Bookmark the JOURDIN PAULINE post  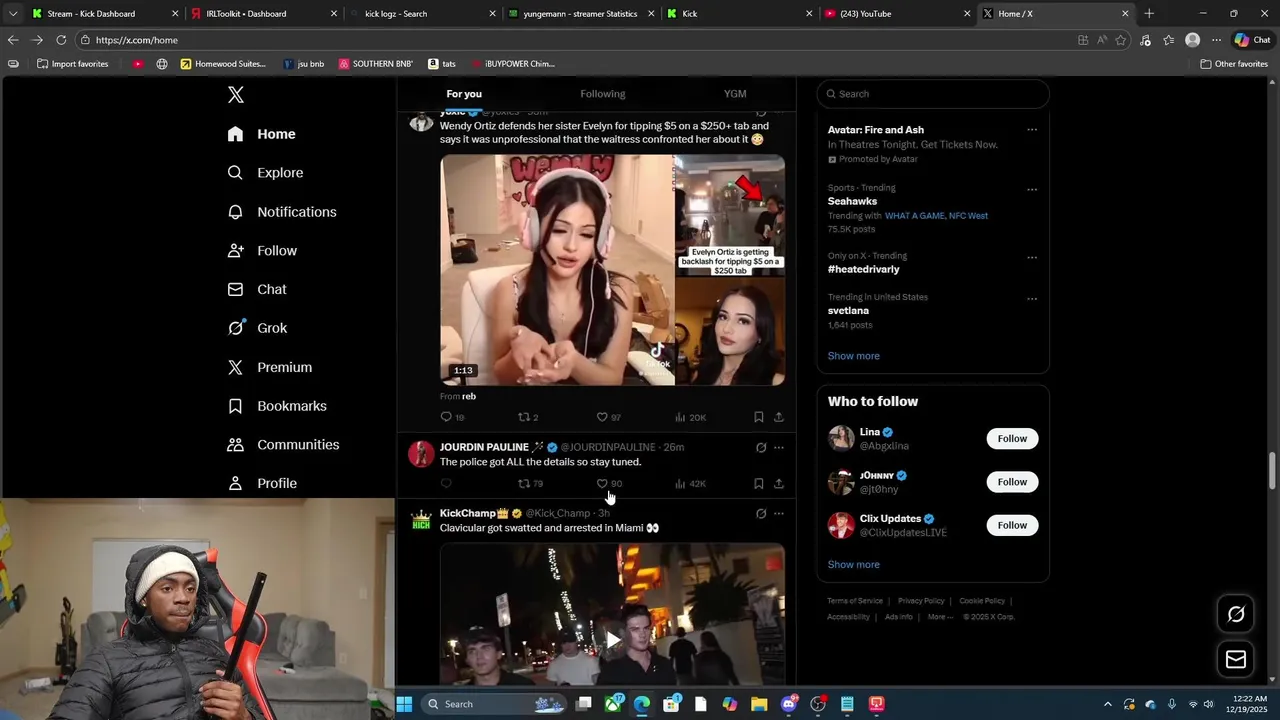coord(759,484)
